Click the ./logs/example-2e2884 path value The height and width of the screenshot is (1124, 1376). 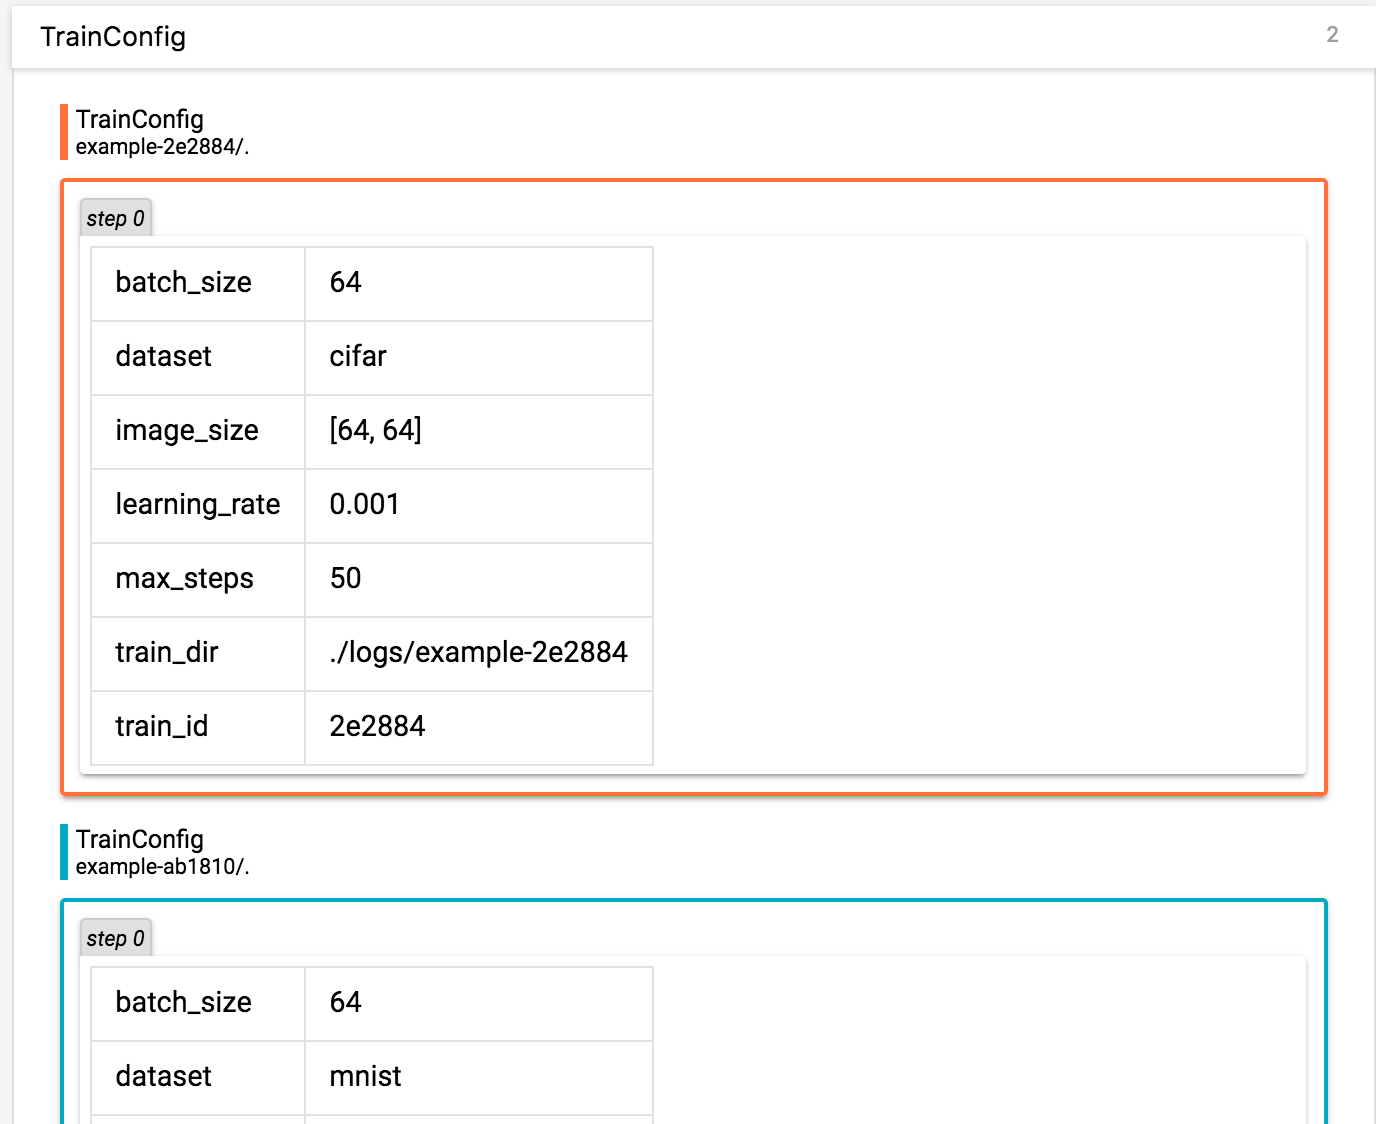pyautogui.click(x=478, y=653)
